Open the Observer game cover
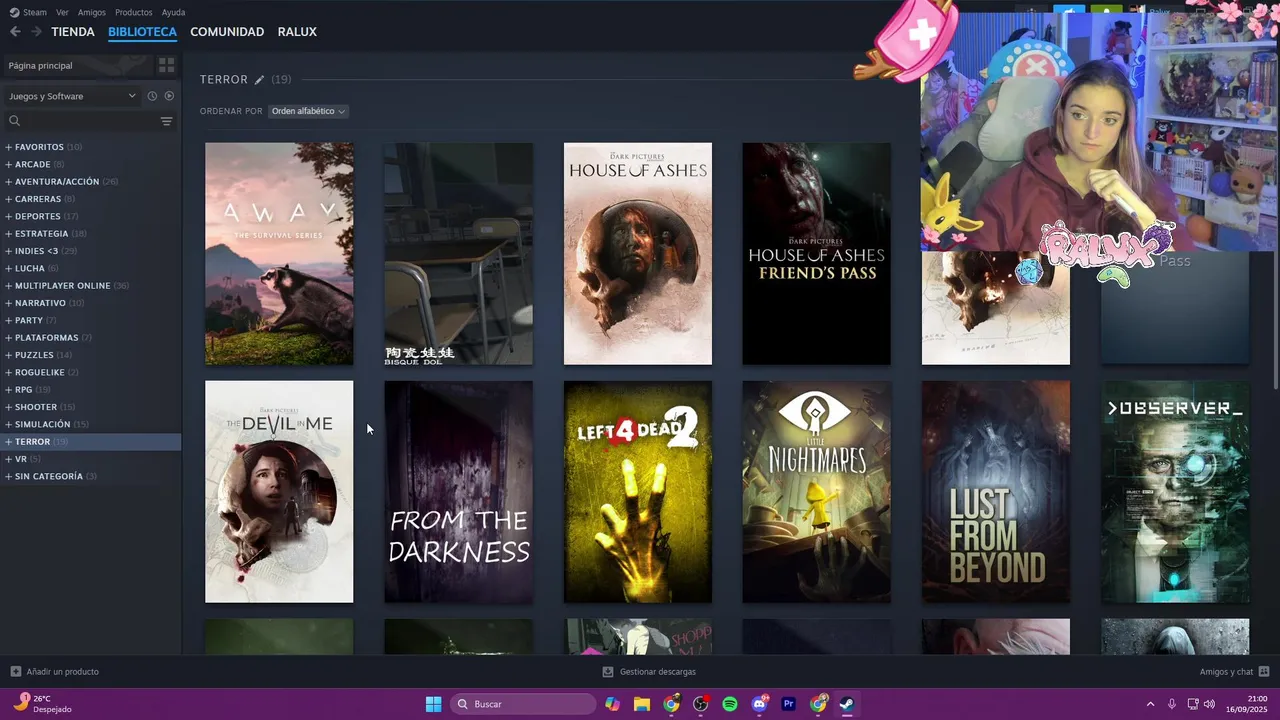The image size is (1280, 720). point(1175,492)
